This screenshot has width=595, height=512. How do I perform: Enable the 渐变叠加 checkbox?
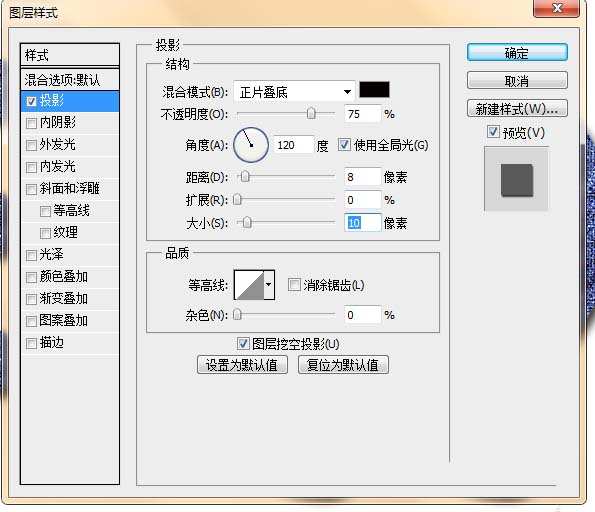pyautogui.click(x=31, y=299)
